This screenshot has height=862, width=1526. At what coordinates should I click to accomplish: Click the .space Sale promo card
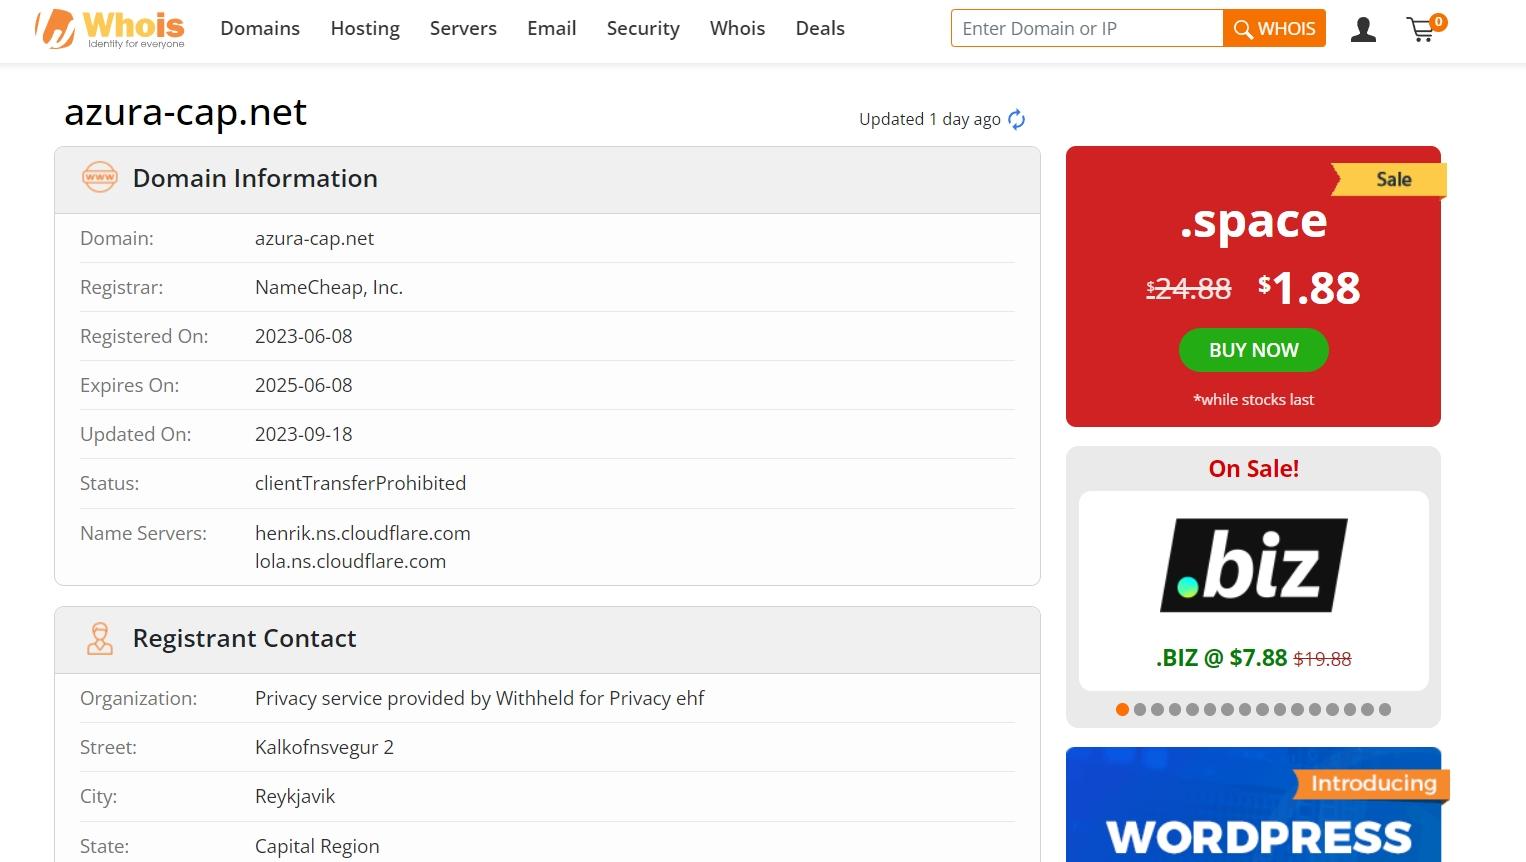1253,286
